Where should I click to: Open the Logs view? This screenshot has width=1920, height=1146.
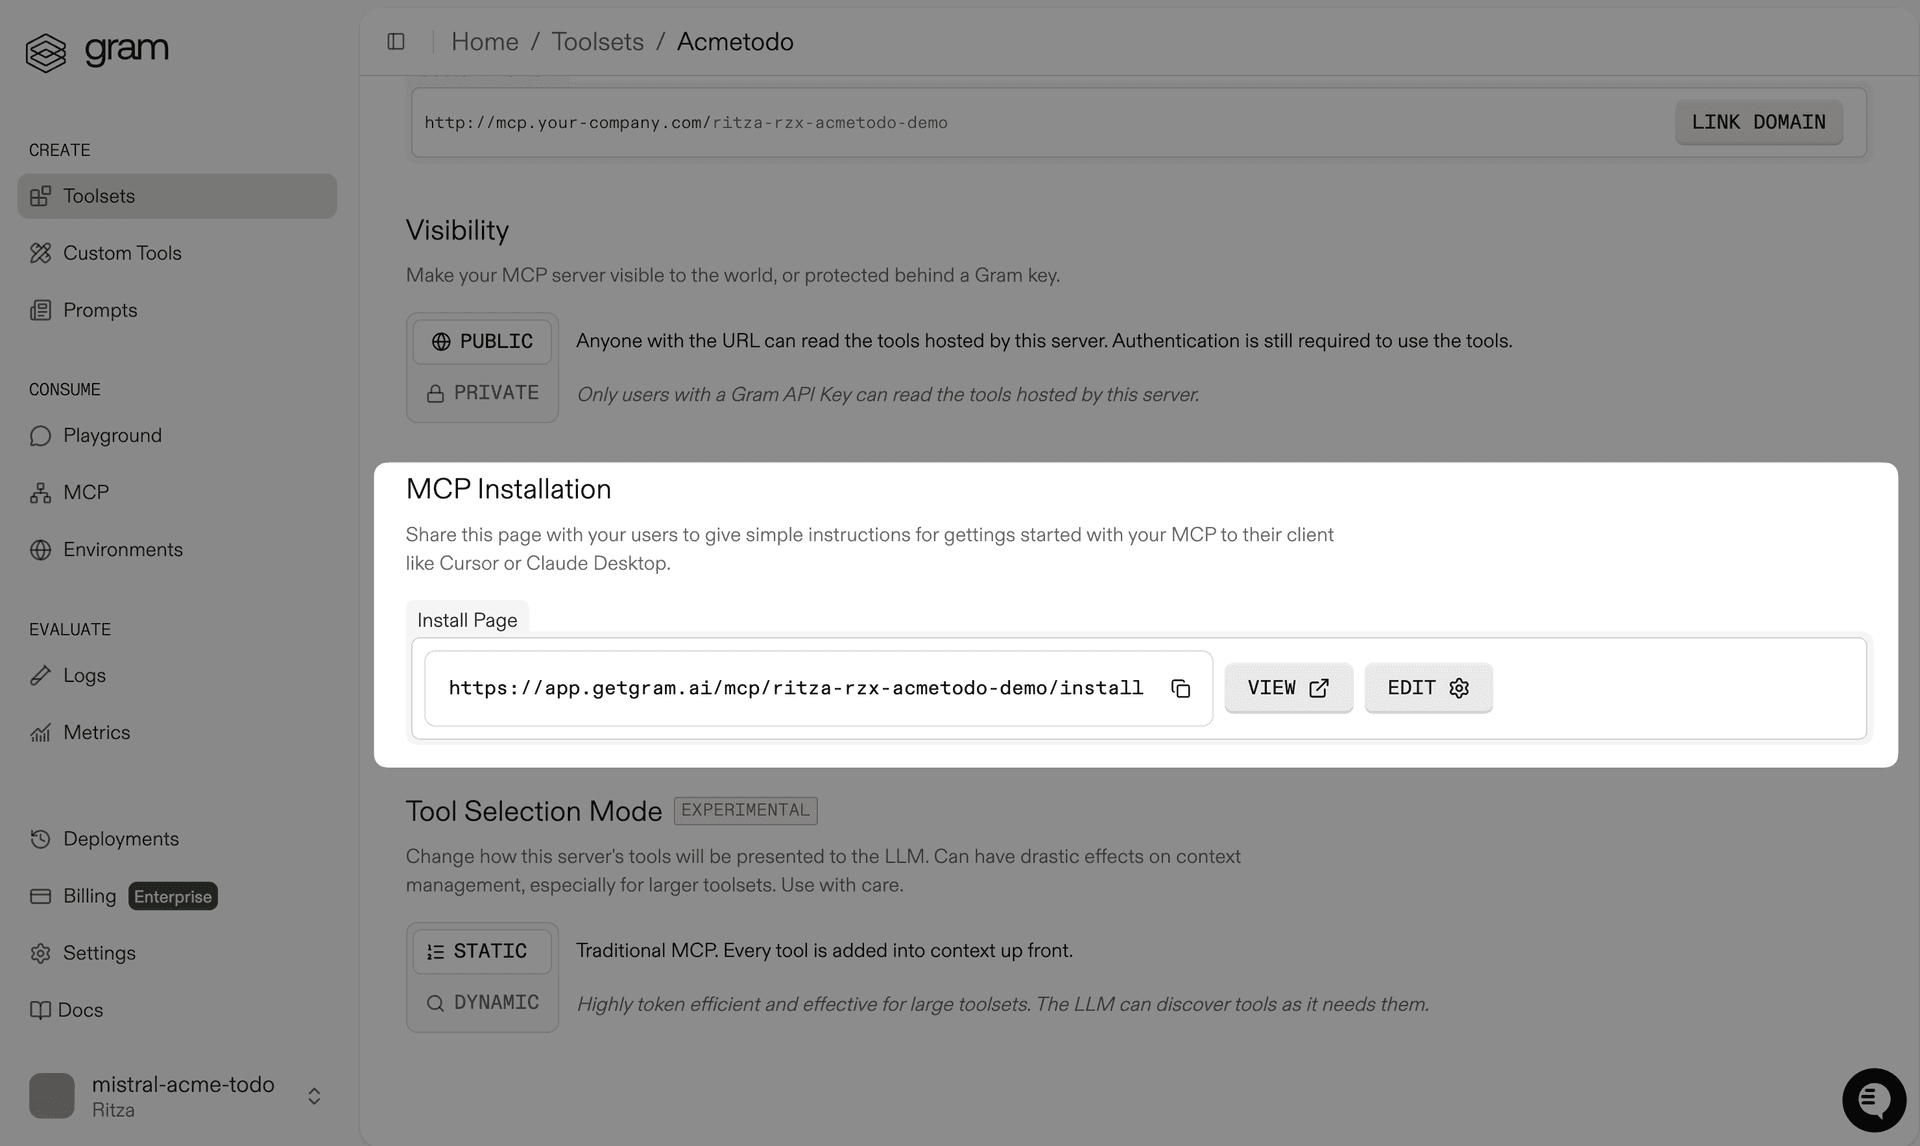tap(84, 675)
